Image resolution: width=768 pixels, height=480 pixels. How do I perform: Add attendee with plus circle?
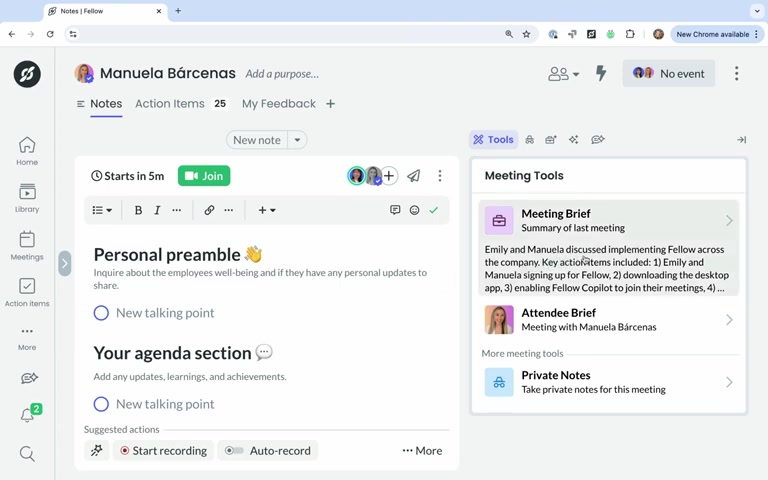pyautogui.click(x=389, y=176)
